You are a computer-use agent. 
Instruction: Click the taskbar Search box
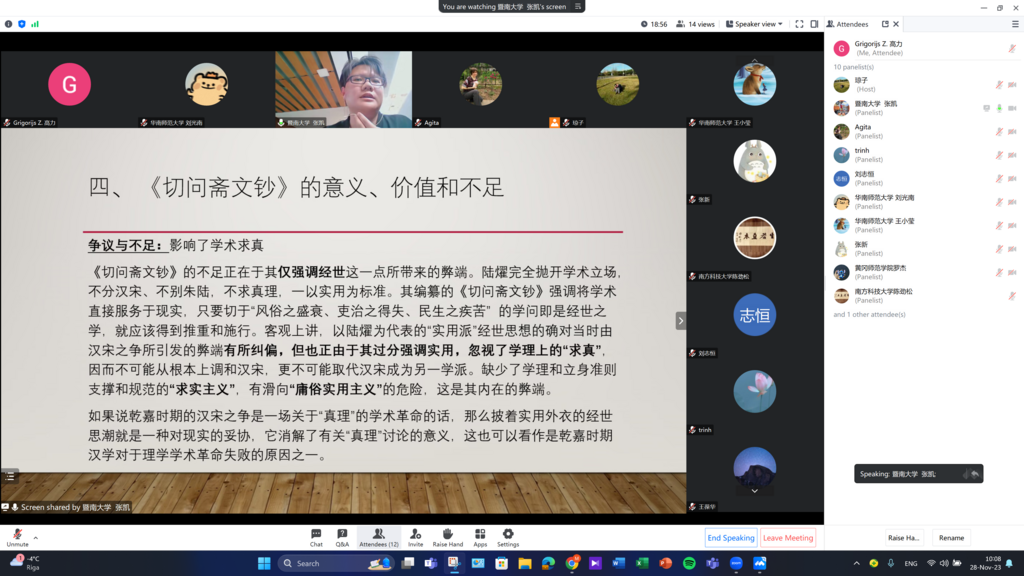336,563
